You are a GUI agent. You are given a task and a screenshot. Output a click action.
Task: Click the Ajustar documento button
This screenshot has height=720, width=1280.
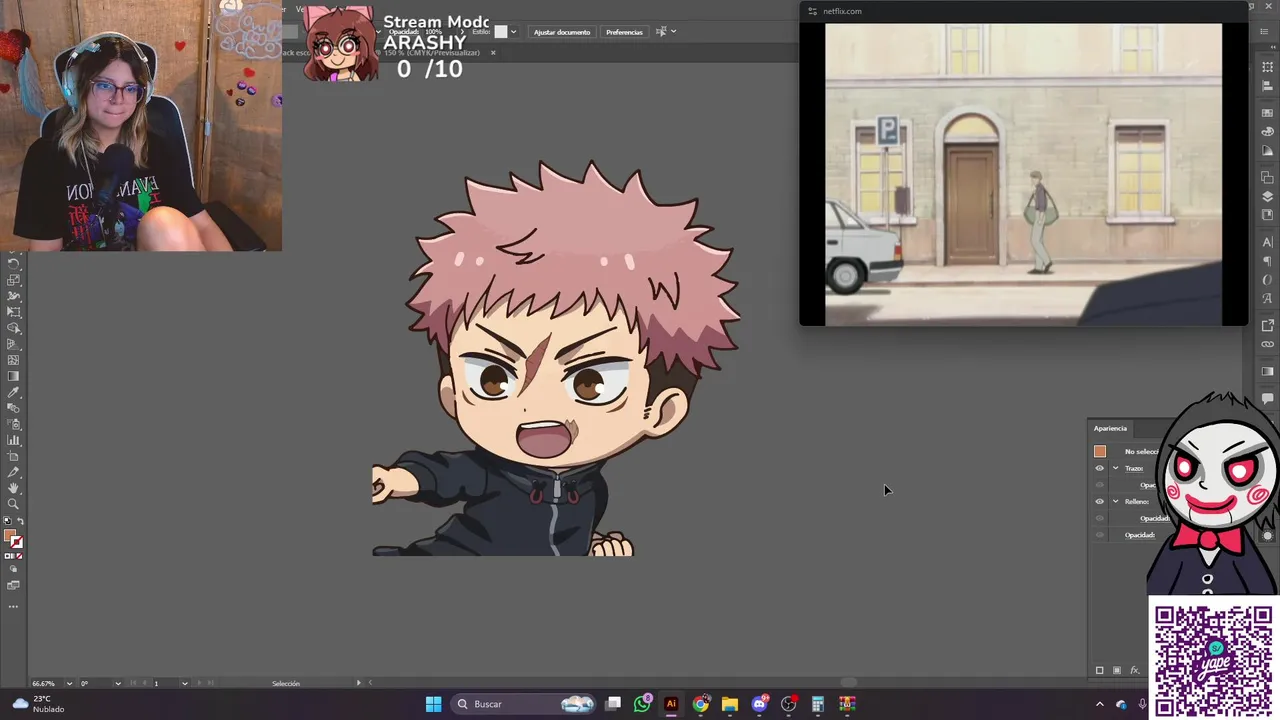562,32
